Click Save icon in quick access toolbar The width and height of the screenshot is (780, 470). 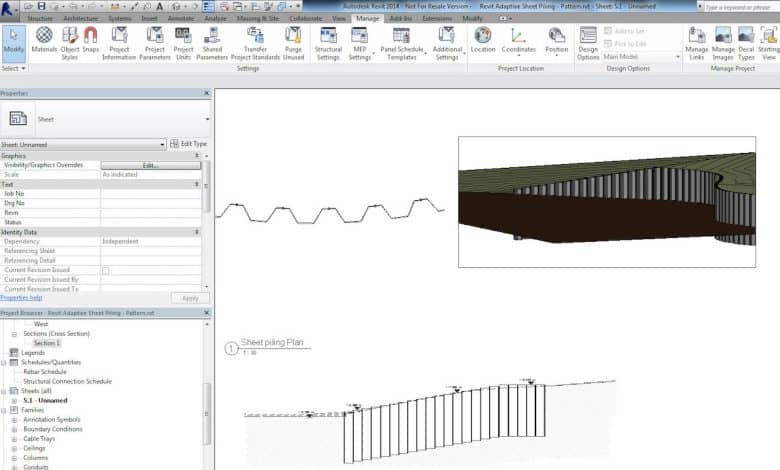[x=41, y=6]
